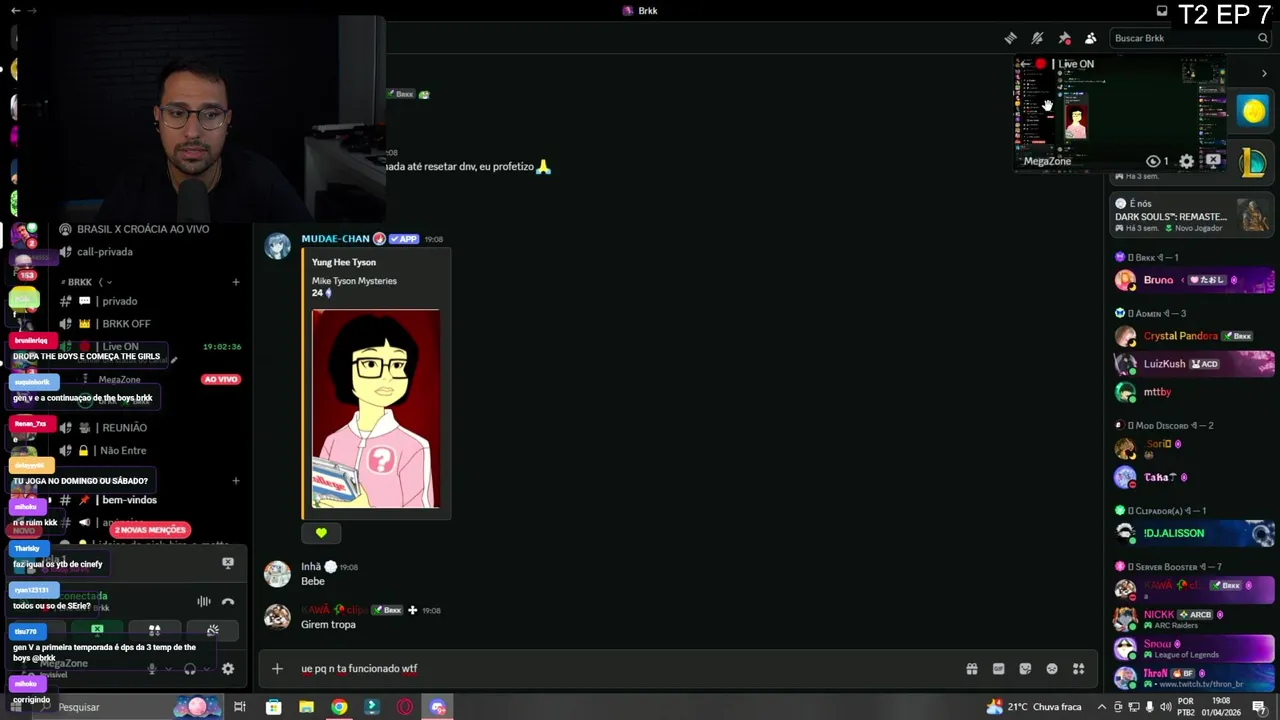The height and width of the screenshot is (720, 1280).
Task: Open the inbox icon in title bar
Action: click(1162, 11)
